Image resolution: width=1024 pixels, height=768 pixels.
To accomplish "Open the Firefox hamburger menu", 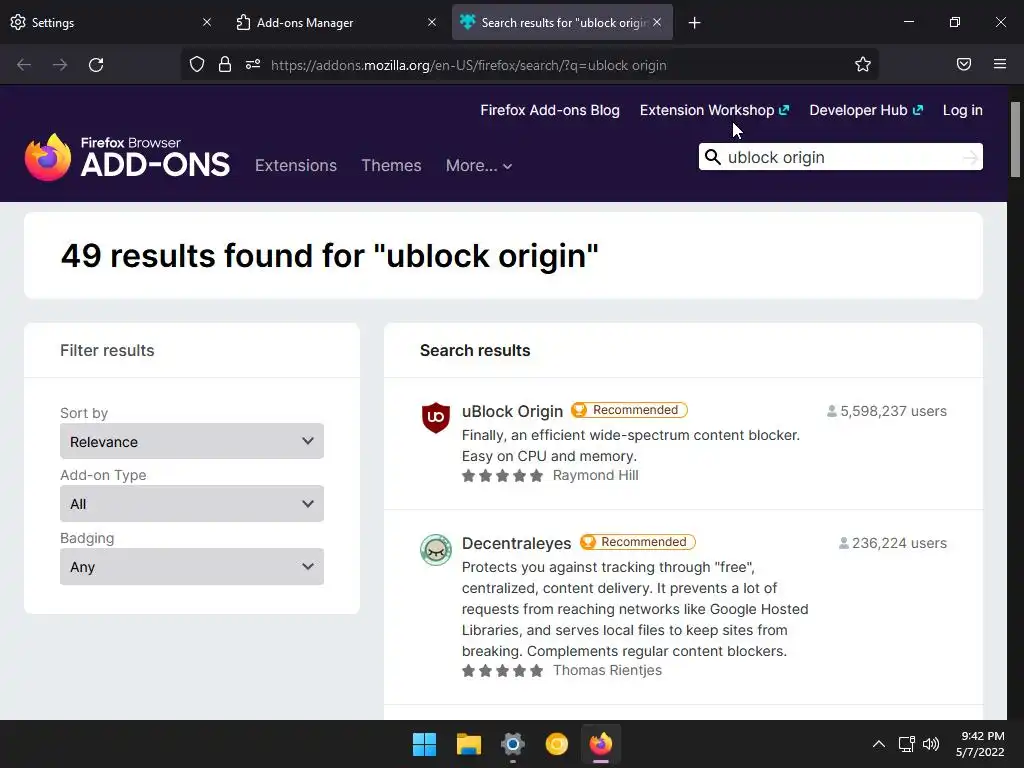I will tap(1000, 64).
